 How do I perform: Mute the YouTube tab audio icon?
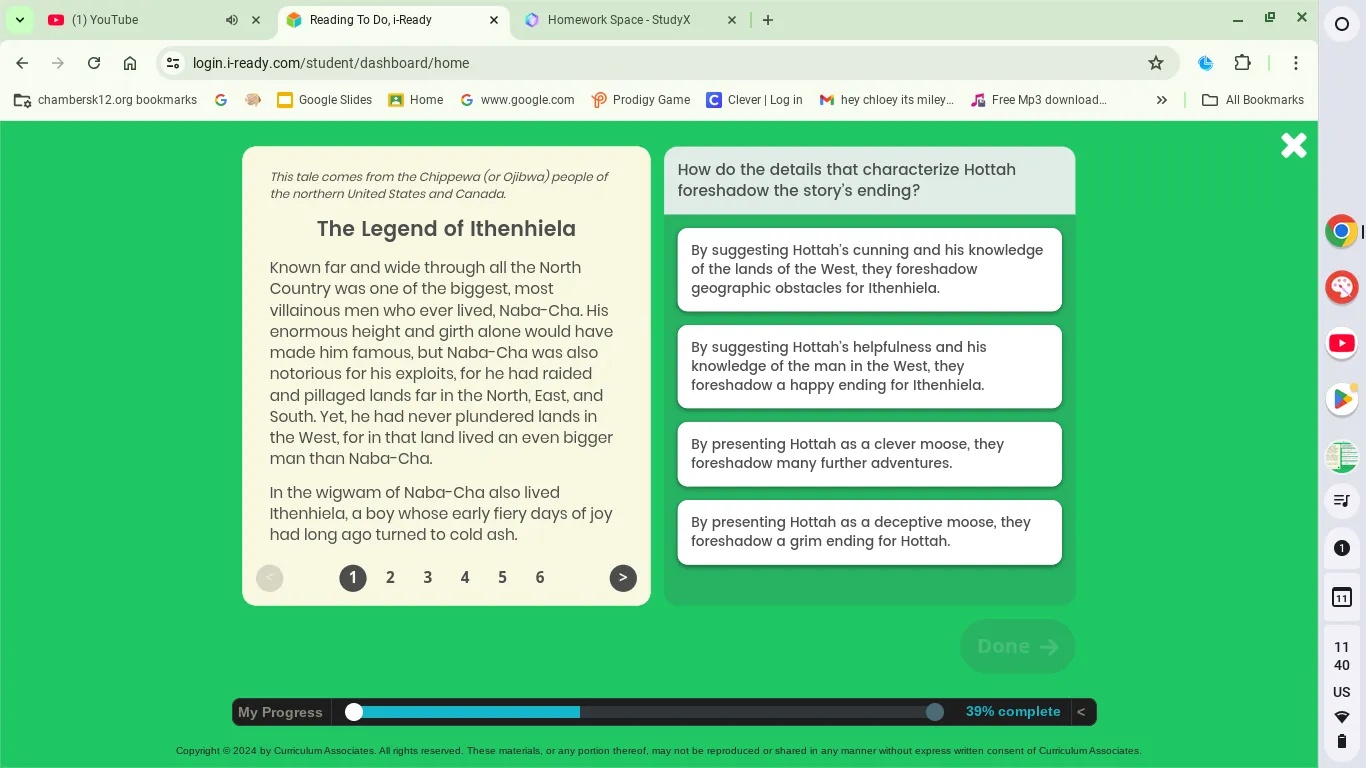(x=232, y=20)
